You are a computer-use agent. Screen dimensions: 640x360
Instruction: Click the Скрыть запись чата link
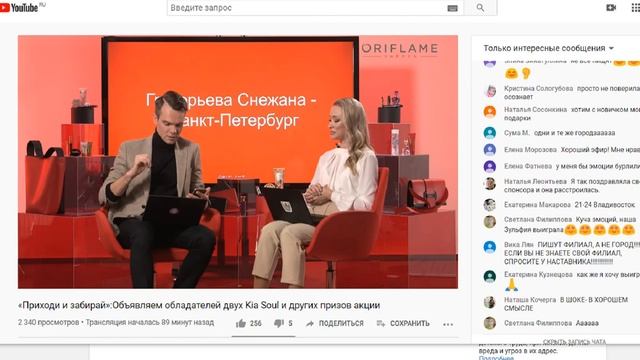coord(574,341)
